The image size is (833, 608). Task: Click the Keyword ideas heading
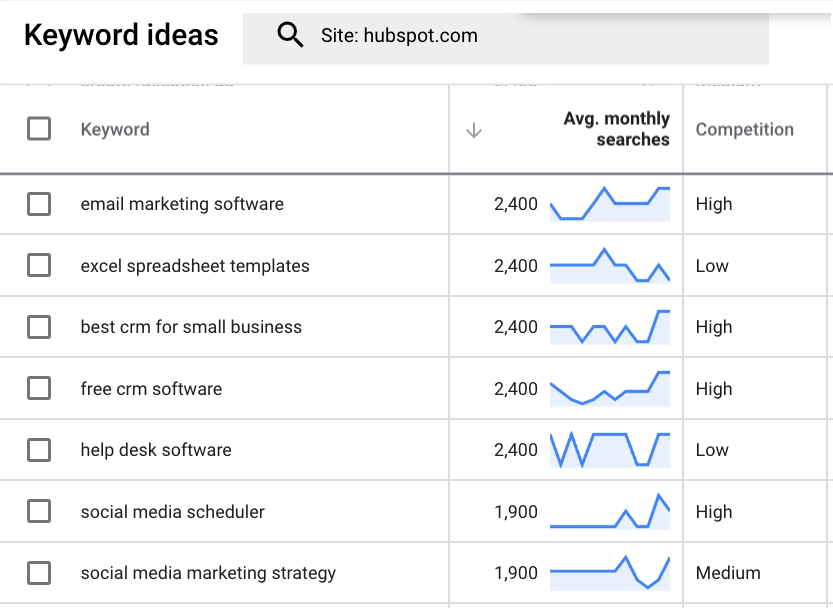tap(120, 34)
